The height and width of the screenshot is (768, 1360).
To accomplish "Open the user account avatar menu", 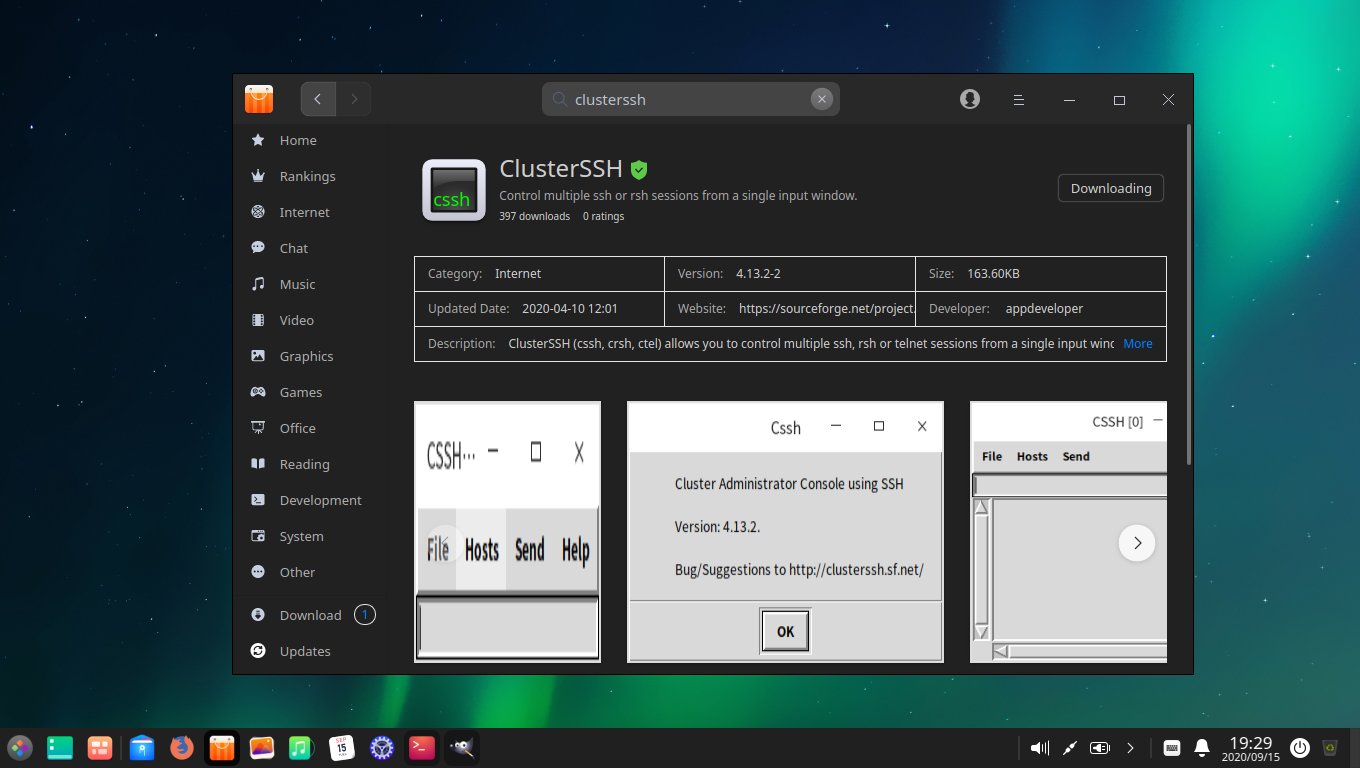I will click(x=969, y=99).
